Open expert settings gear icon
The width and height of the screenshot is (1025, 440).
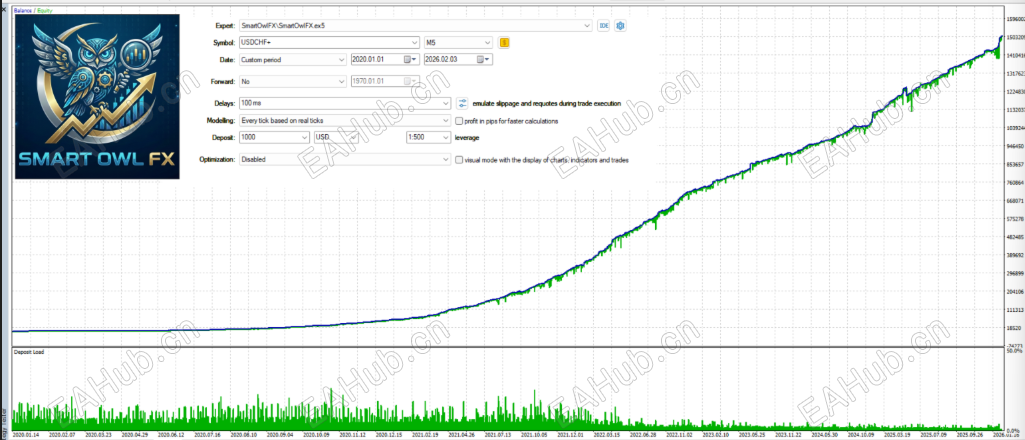tap(620, 25)
